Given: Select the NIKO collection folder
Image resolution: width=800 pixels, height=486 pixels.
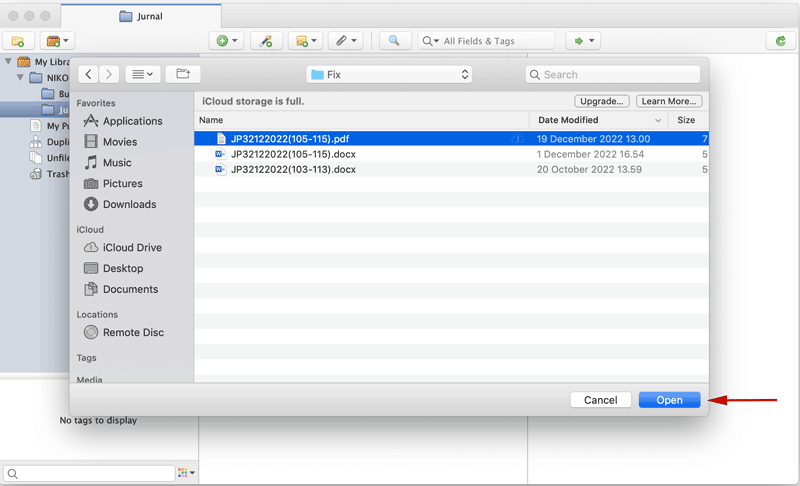Looking at the screenshot, I should (48, 78).
